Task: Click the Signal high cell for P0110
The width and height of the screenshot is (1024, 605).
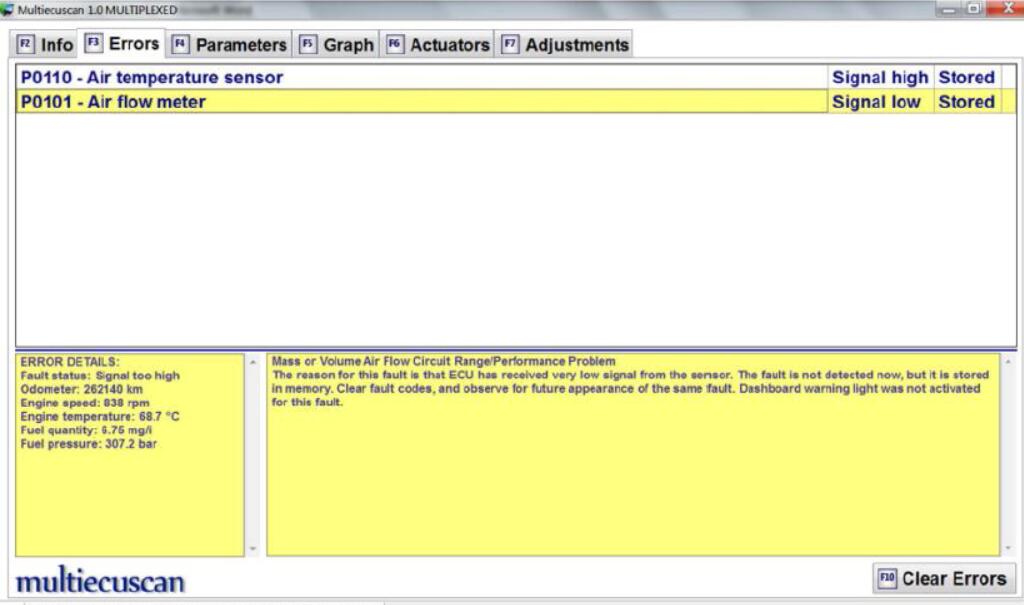Action: point(880,77)
